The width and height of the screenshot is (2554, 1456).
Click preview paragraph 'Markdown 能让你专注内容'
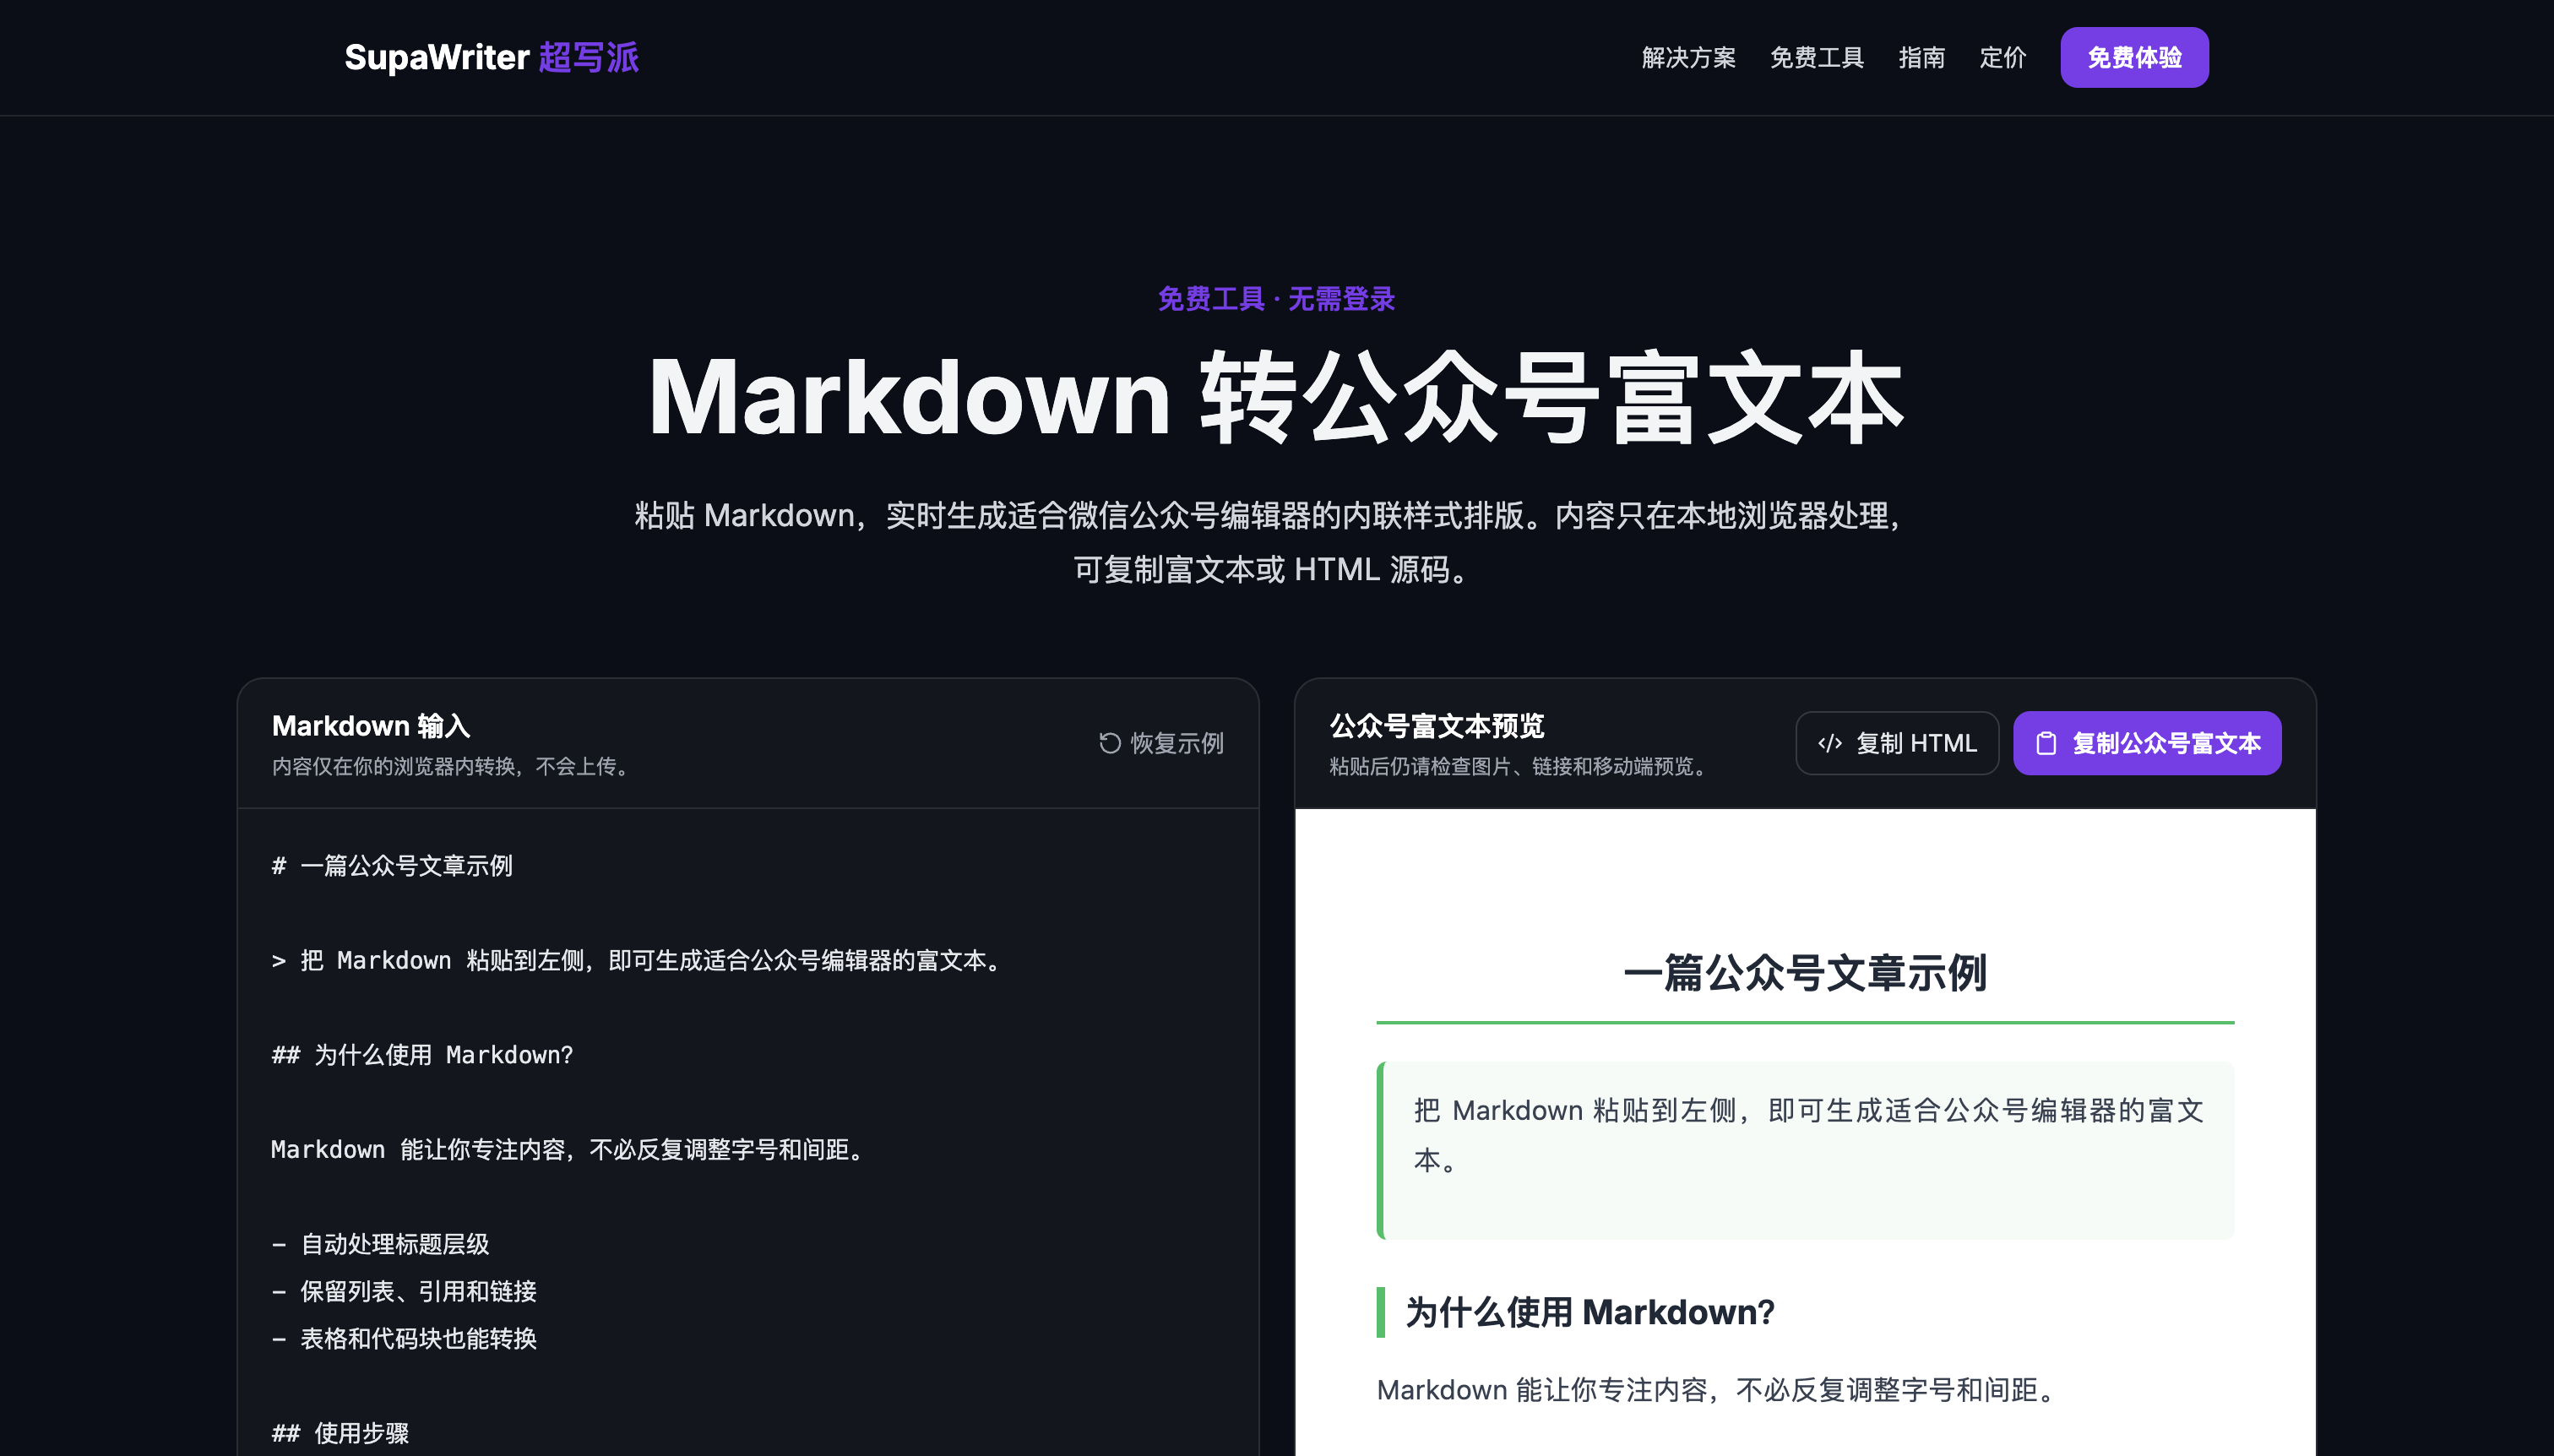click(1714, 1389)
